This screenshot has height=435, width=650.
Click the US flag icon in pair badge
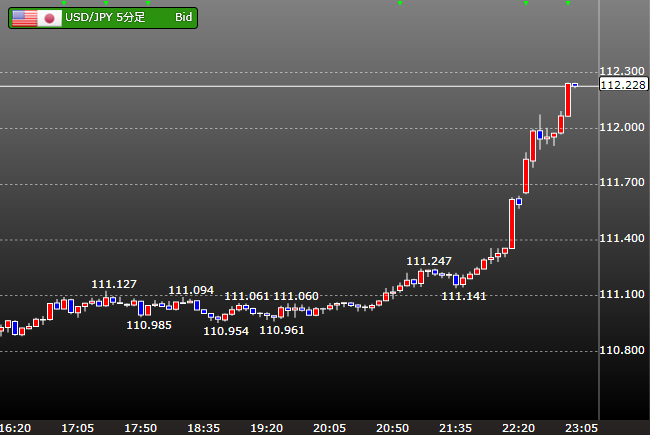click(24, 18)
